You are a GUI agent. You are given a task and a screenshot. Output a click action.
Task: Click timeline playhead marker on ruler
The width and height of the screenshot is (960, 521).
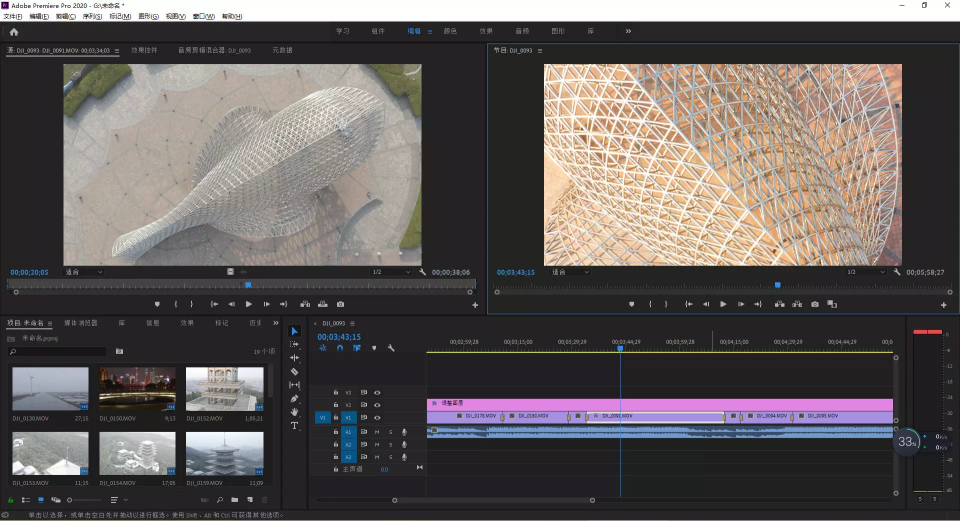(x=620, y=348)
